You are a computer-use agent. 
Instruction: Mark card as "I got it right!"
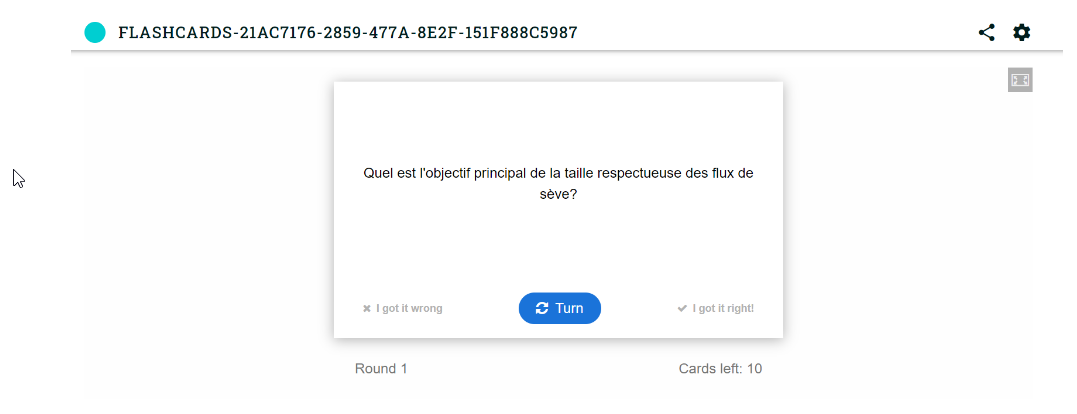[723, 309]
